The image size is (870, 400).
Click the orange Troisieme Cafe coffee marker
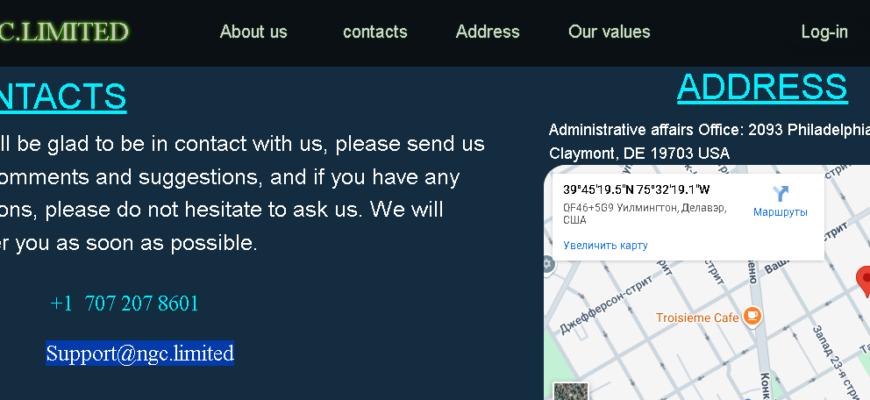point(752,316)
